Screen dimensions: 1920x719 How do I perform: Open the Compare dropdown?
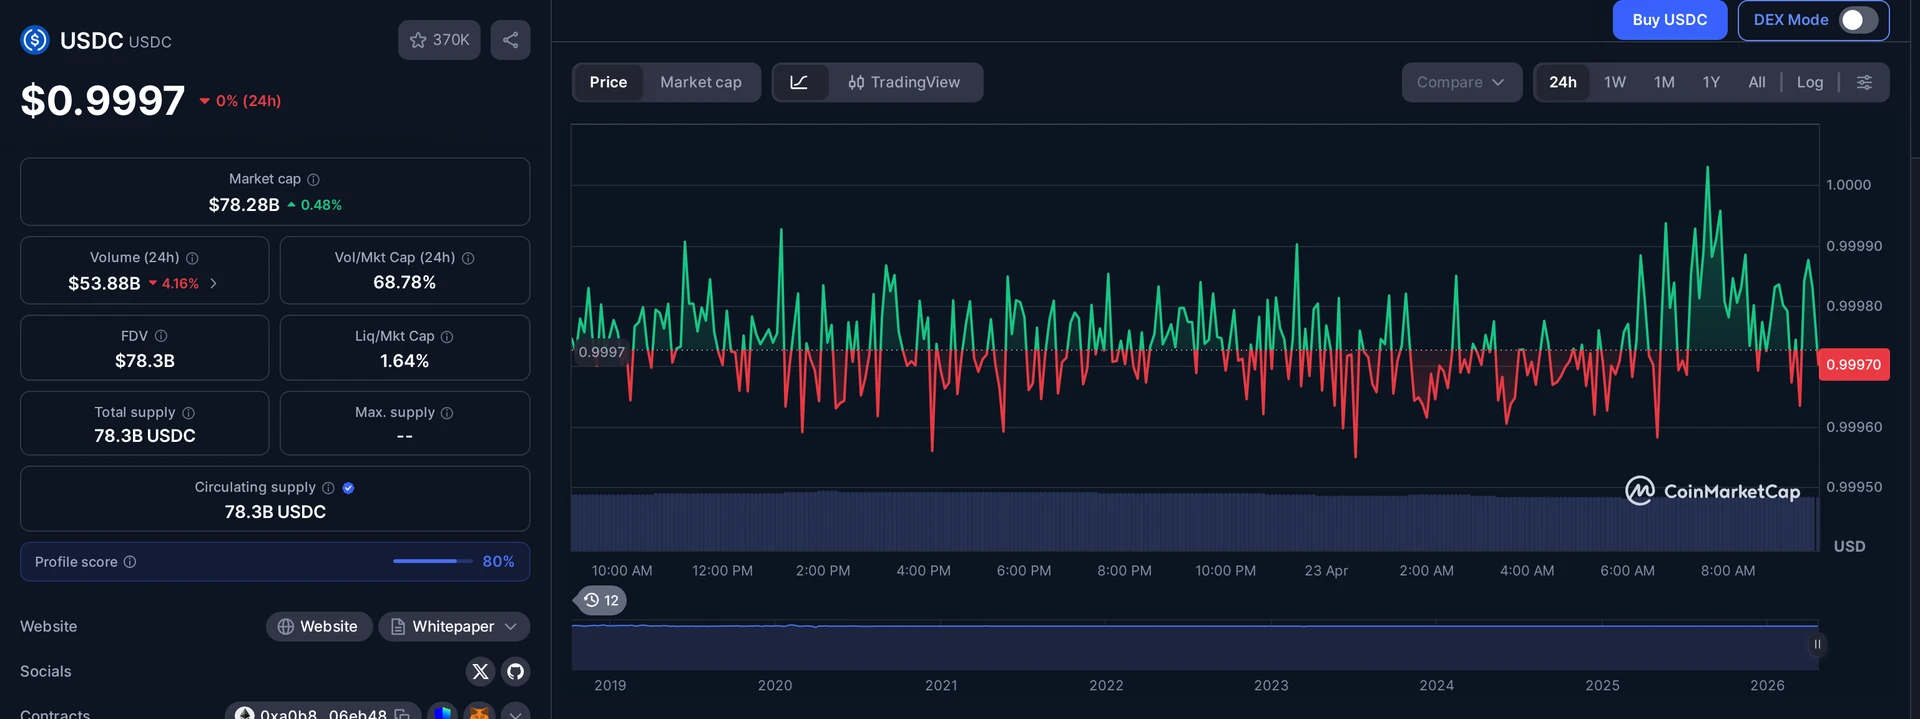[x=1461, y=82]
